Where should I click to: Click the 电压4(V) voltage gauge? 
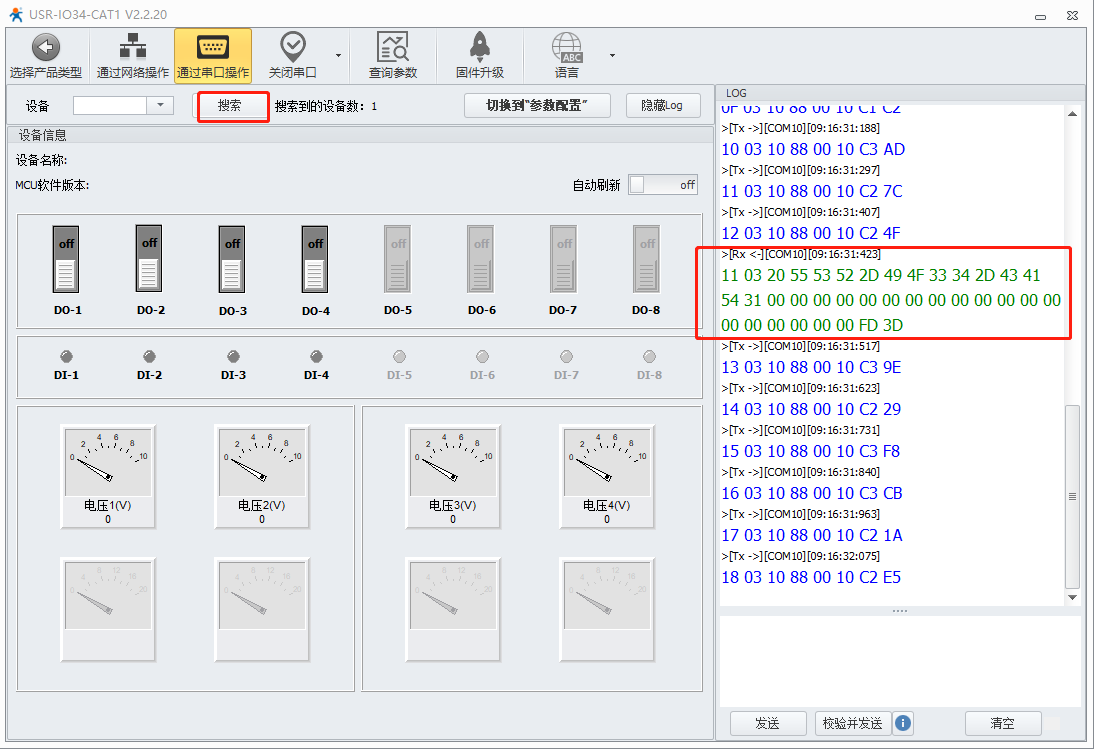tap(607, 476)
